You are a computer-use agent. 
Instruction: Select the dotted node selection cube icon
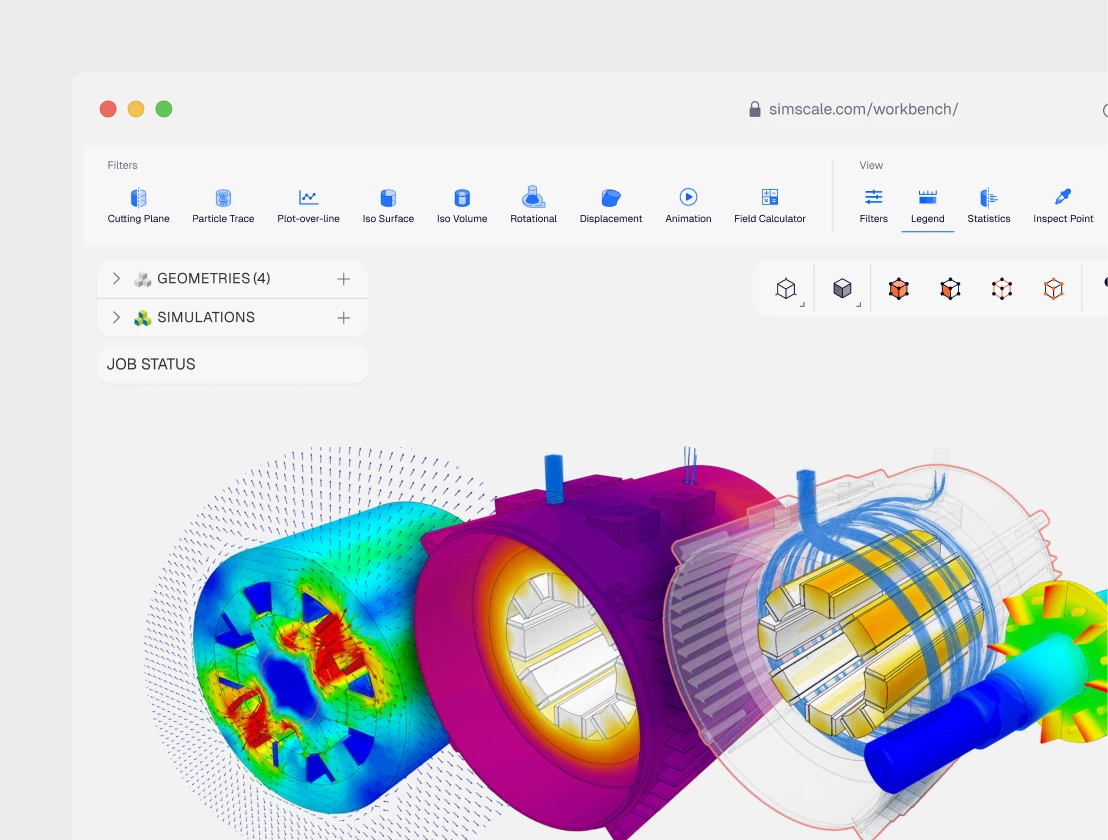[1002, 289]
